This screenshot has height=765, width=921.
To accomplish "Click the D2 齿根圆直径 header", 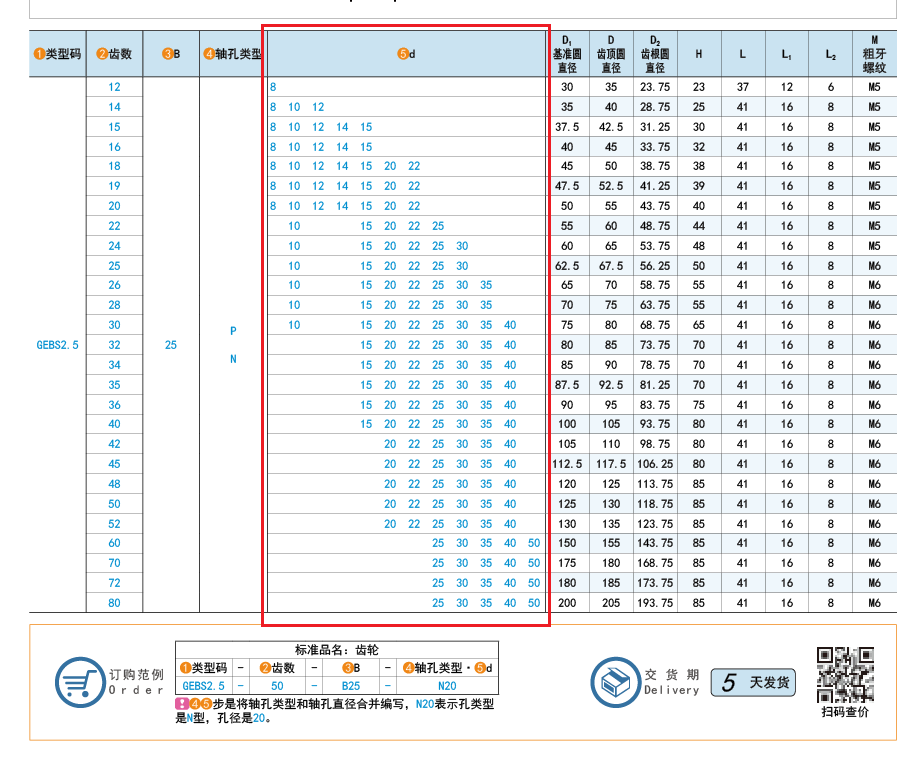I will point(656,54).
